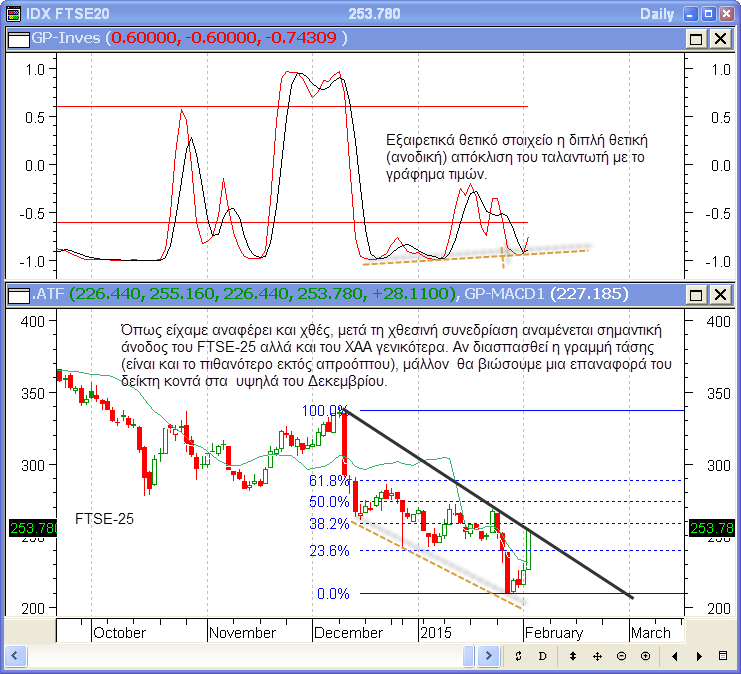The width and height of the screenshot is (741, 674).
Task: Click the security symbol icon in the chart toolbar
Action: pyautogui.click(x=518, y=656)
